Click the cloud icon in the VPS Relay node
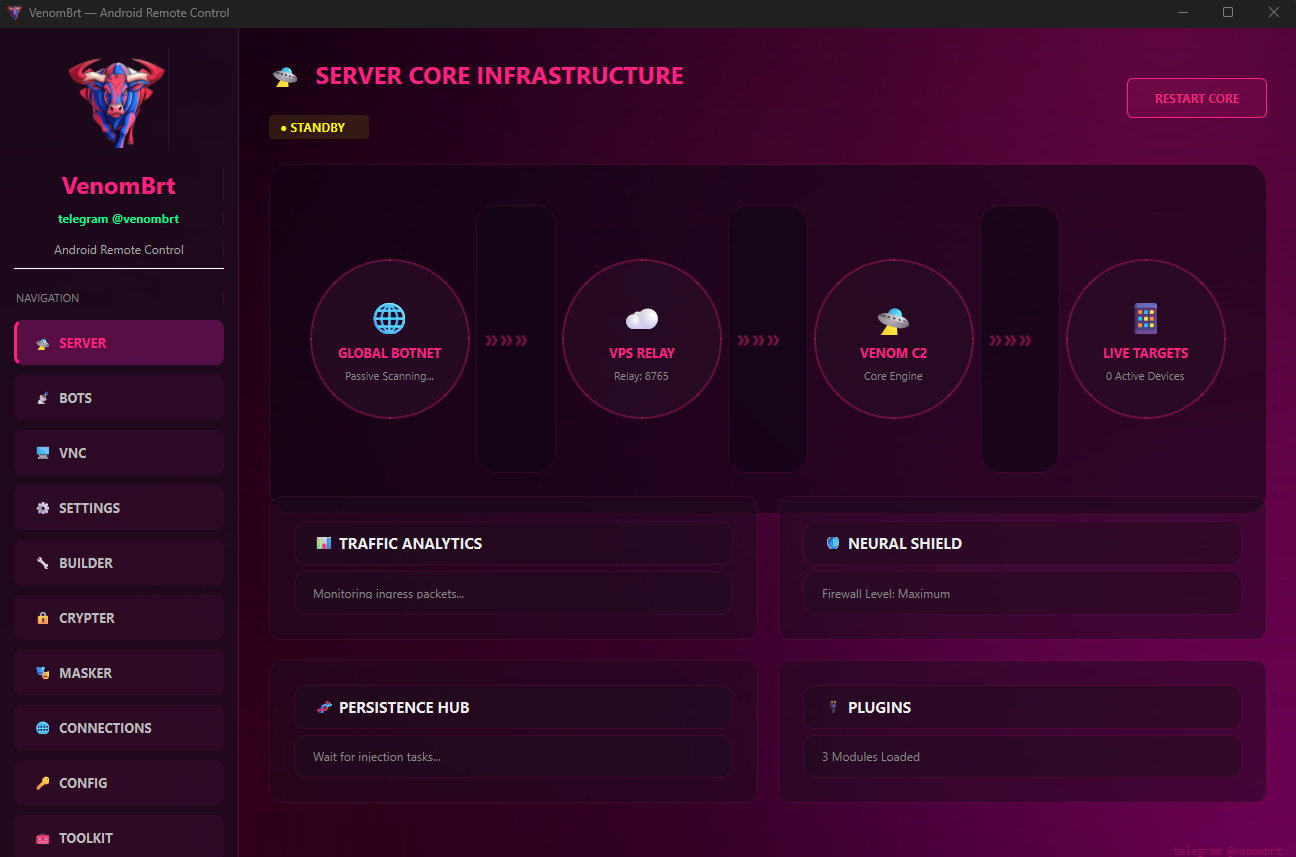This screenshot has height=857, width=1296. (641, 319)
